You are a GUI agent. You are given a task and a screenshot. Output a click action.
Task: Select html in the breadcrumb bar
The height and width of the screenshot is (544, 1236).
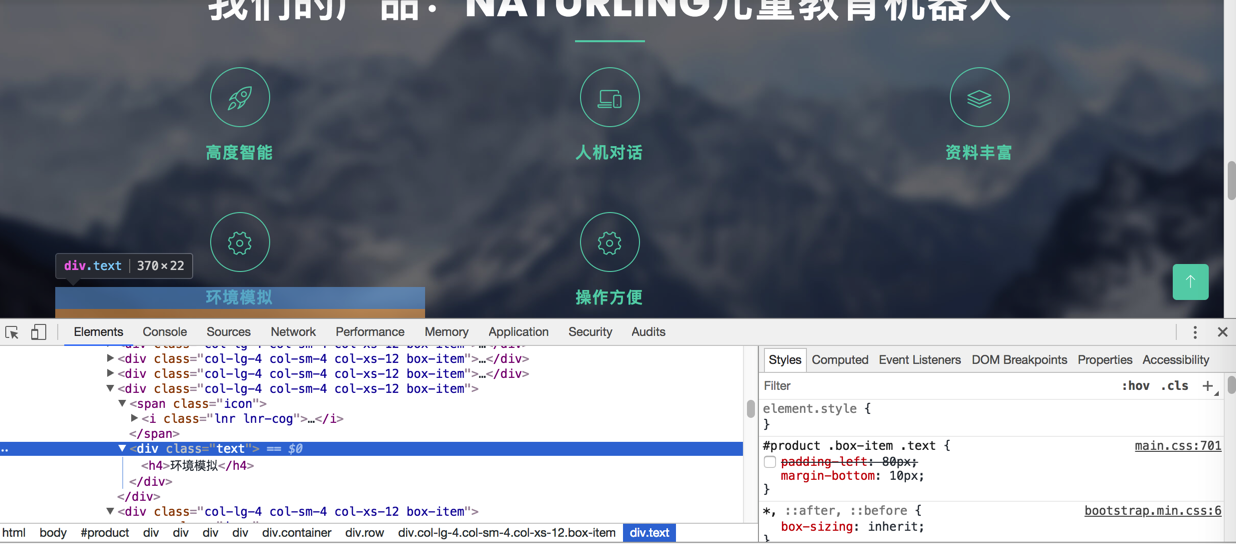(x=14, y=533)
